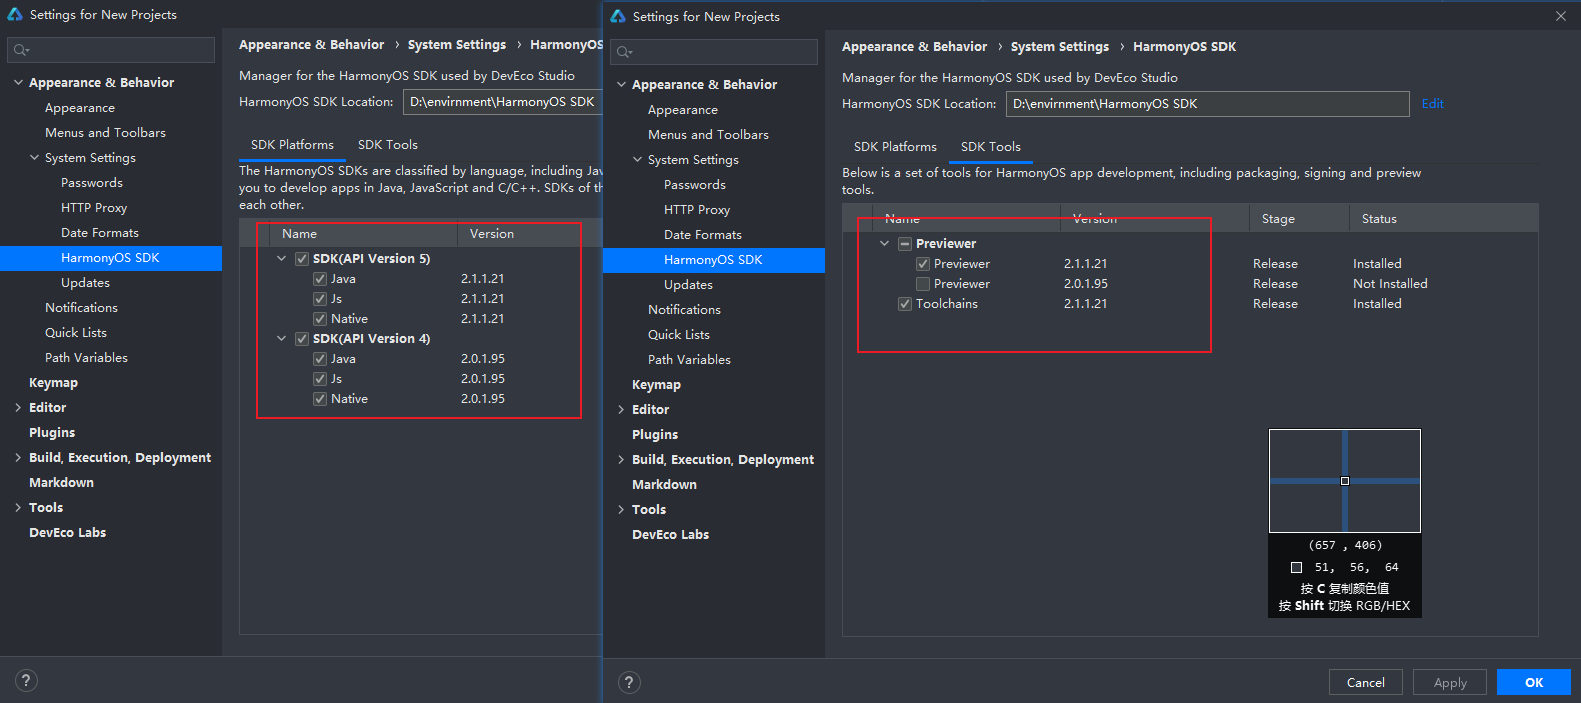The height and width of the screenshot is (703, 1581).
Task: Click DevEco Studio logo in right title bar
Action: [618, 16]
